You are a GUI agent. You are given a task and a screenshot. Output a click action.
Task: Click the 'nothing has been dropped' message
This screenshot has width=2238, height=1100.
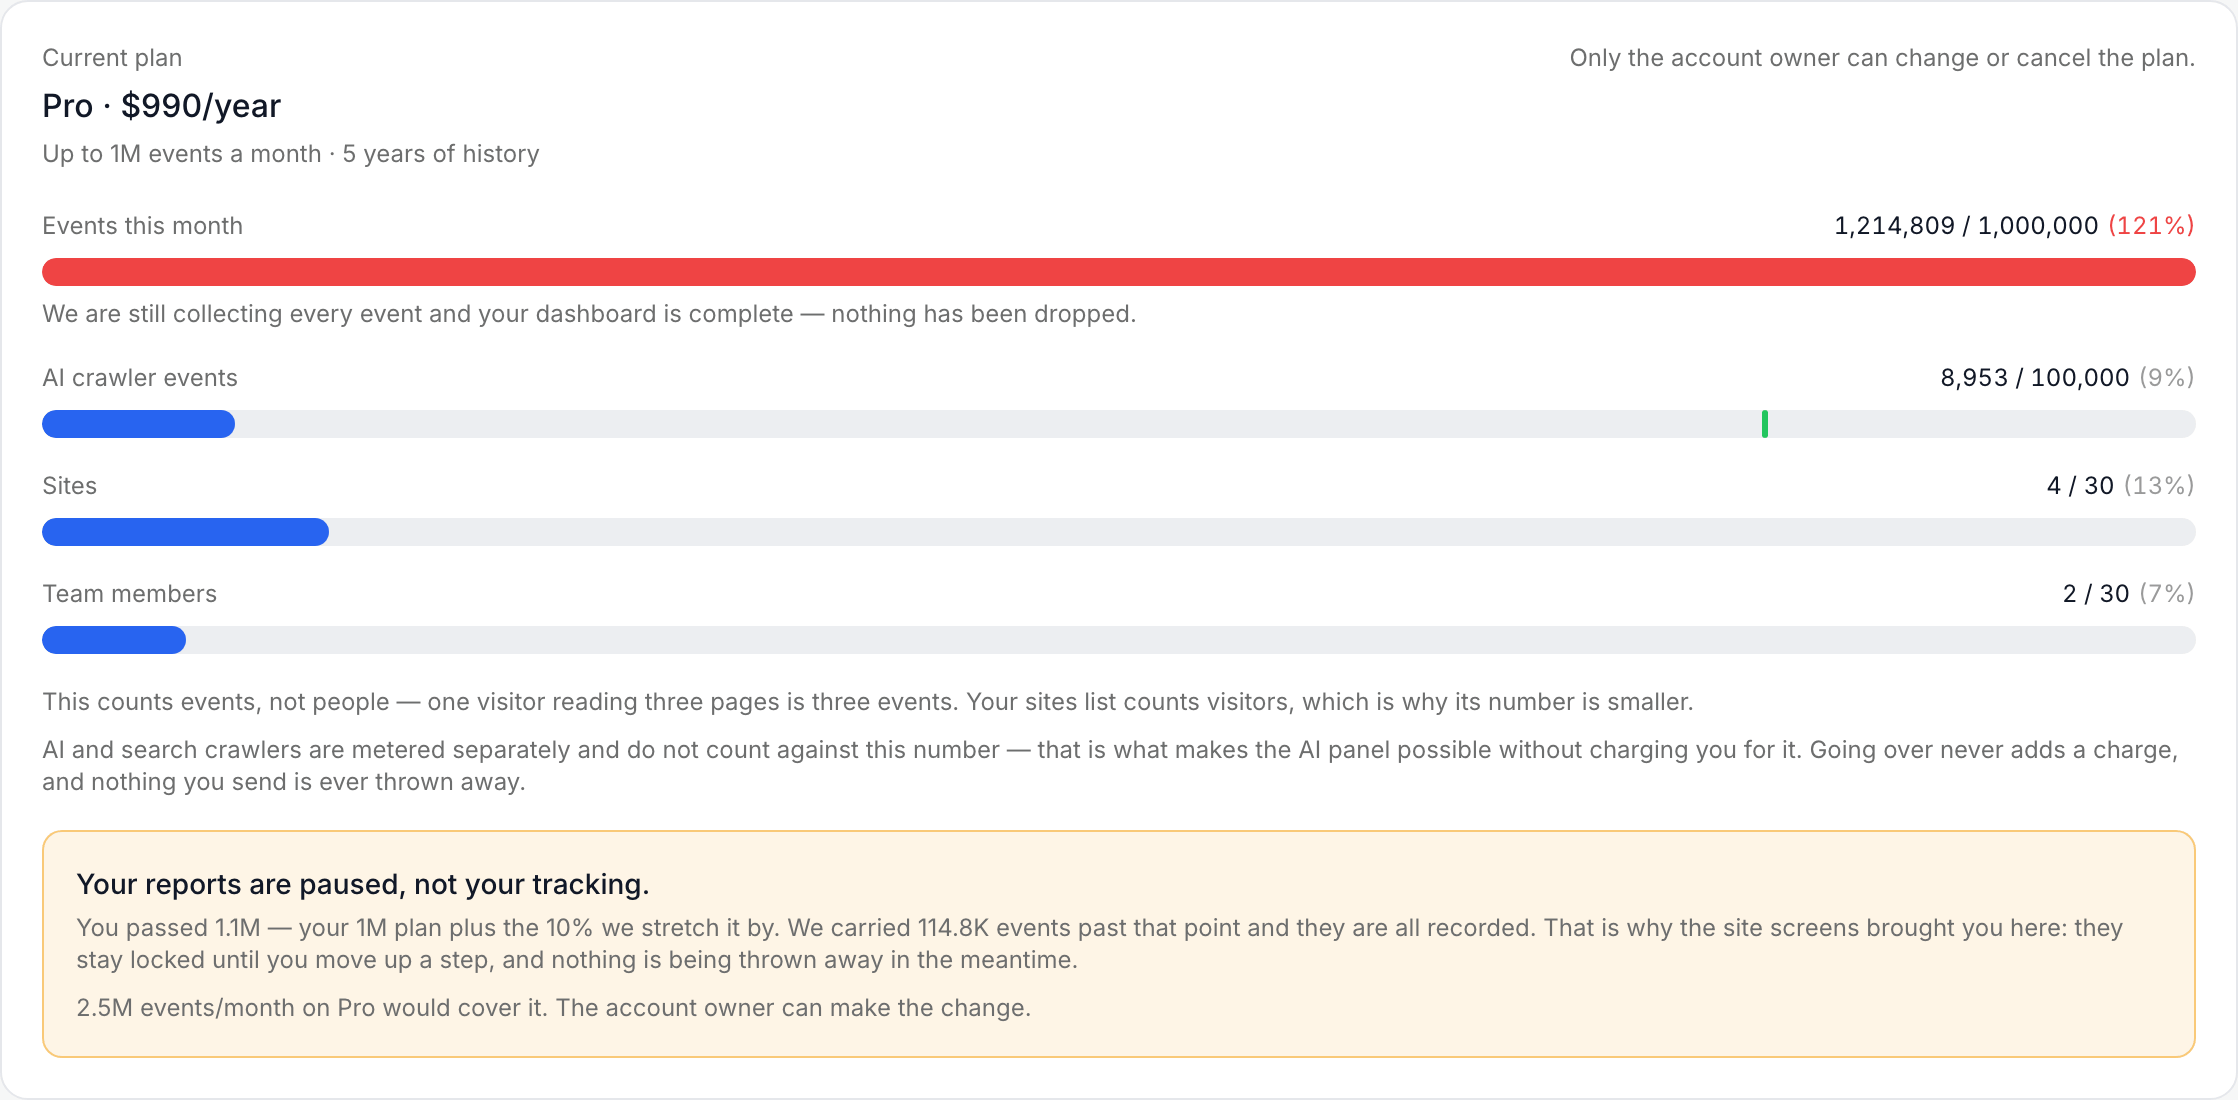pyautogui.click(x=589, y=314)
